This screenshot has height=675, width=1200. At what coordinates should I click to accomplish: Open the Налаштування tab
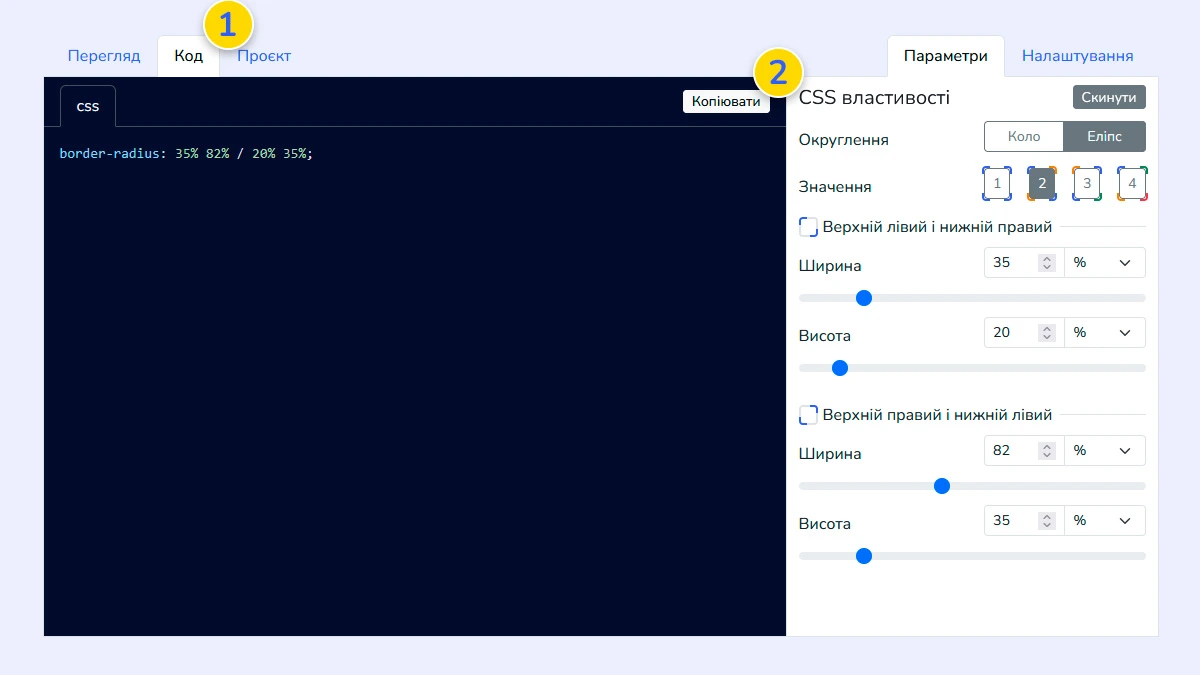pyautogui.click(x=1078, y=56)
